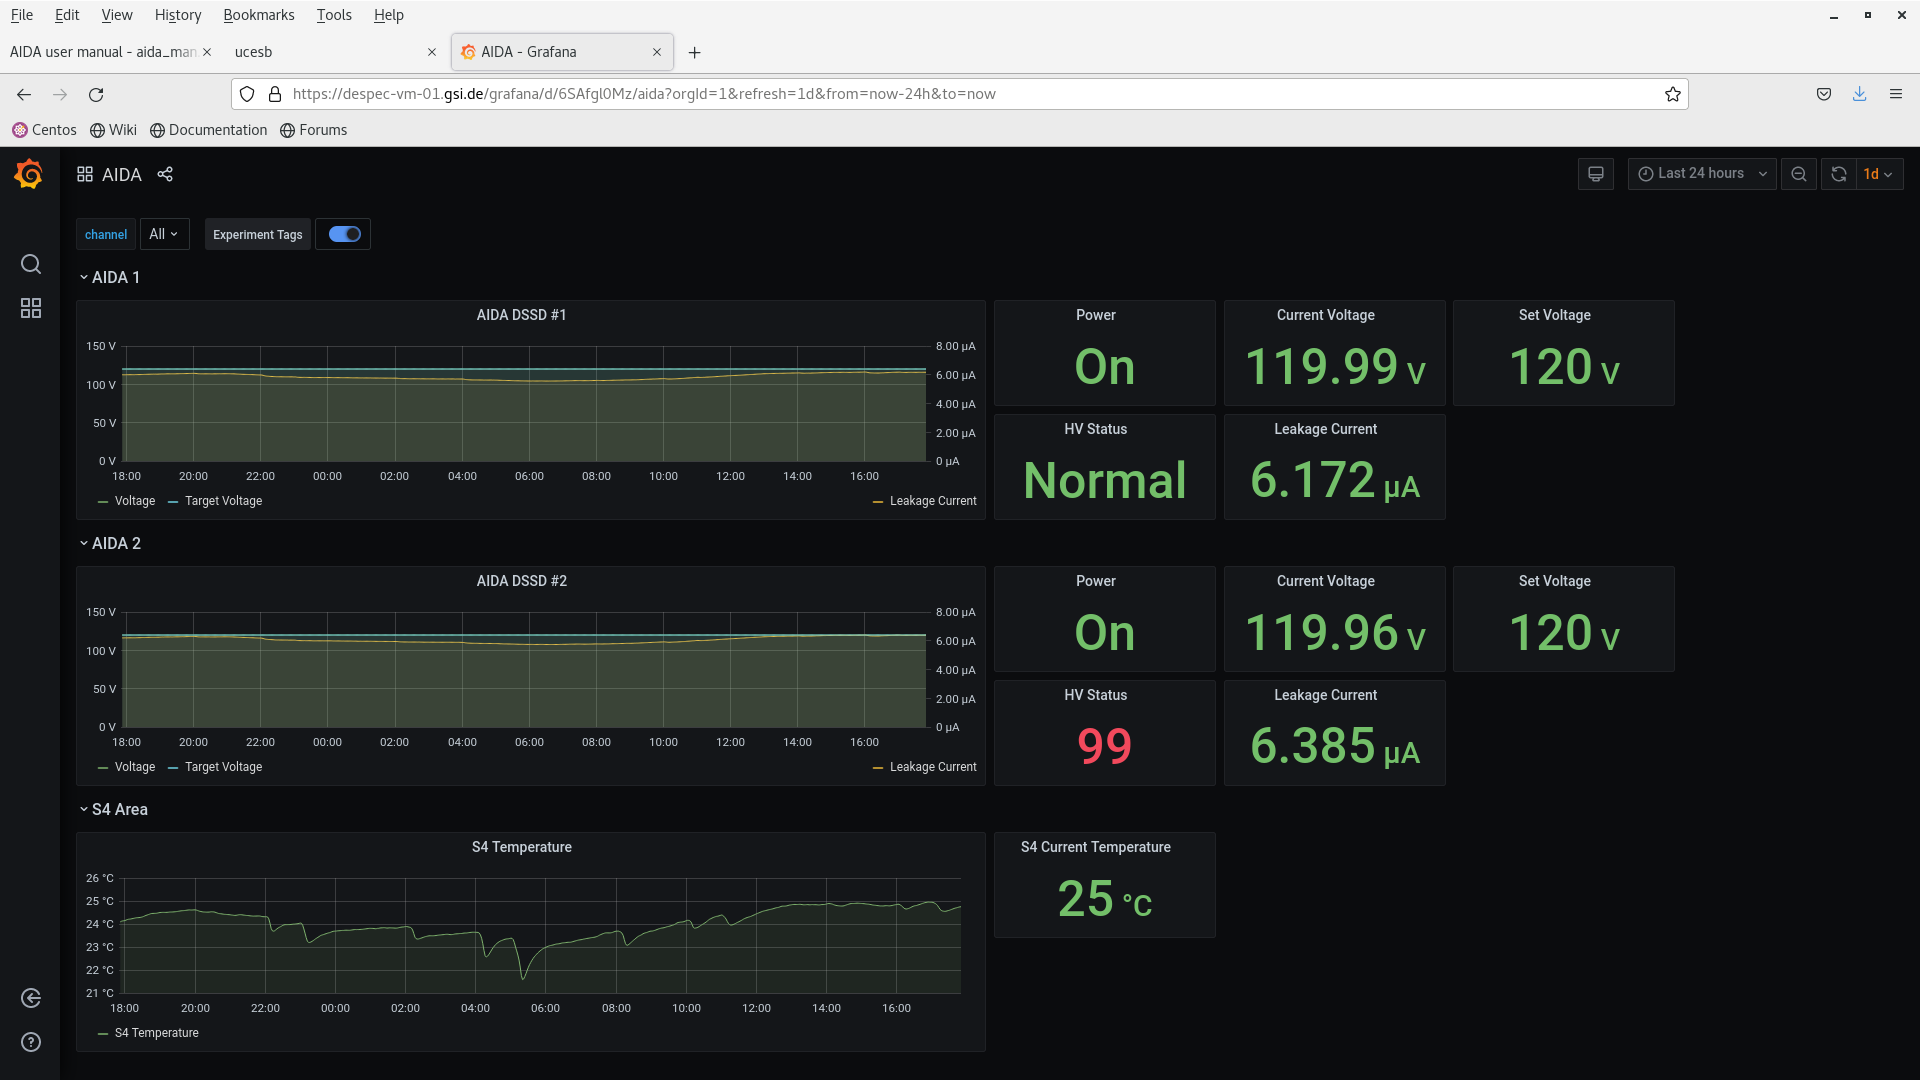Close the AIDA user manual tab

pyautogui.click(x=207, y=52)
